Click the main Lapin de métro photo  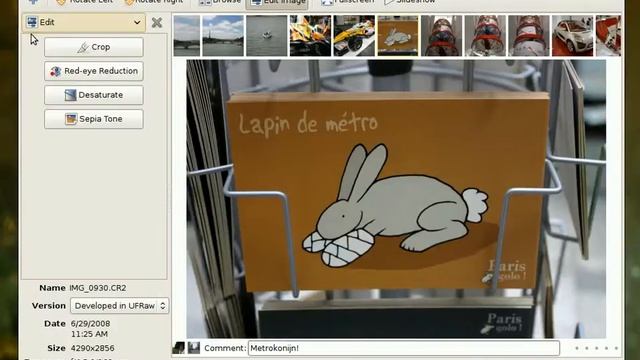tap(396, 199)
